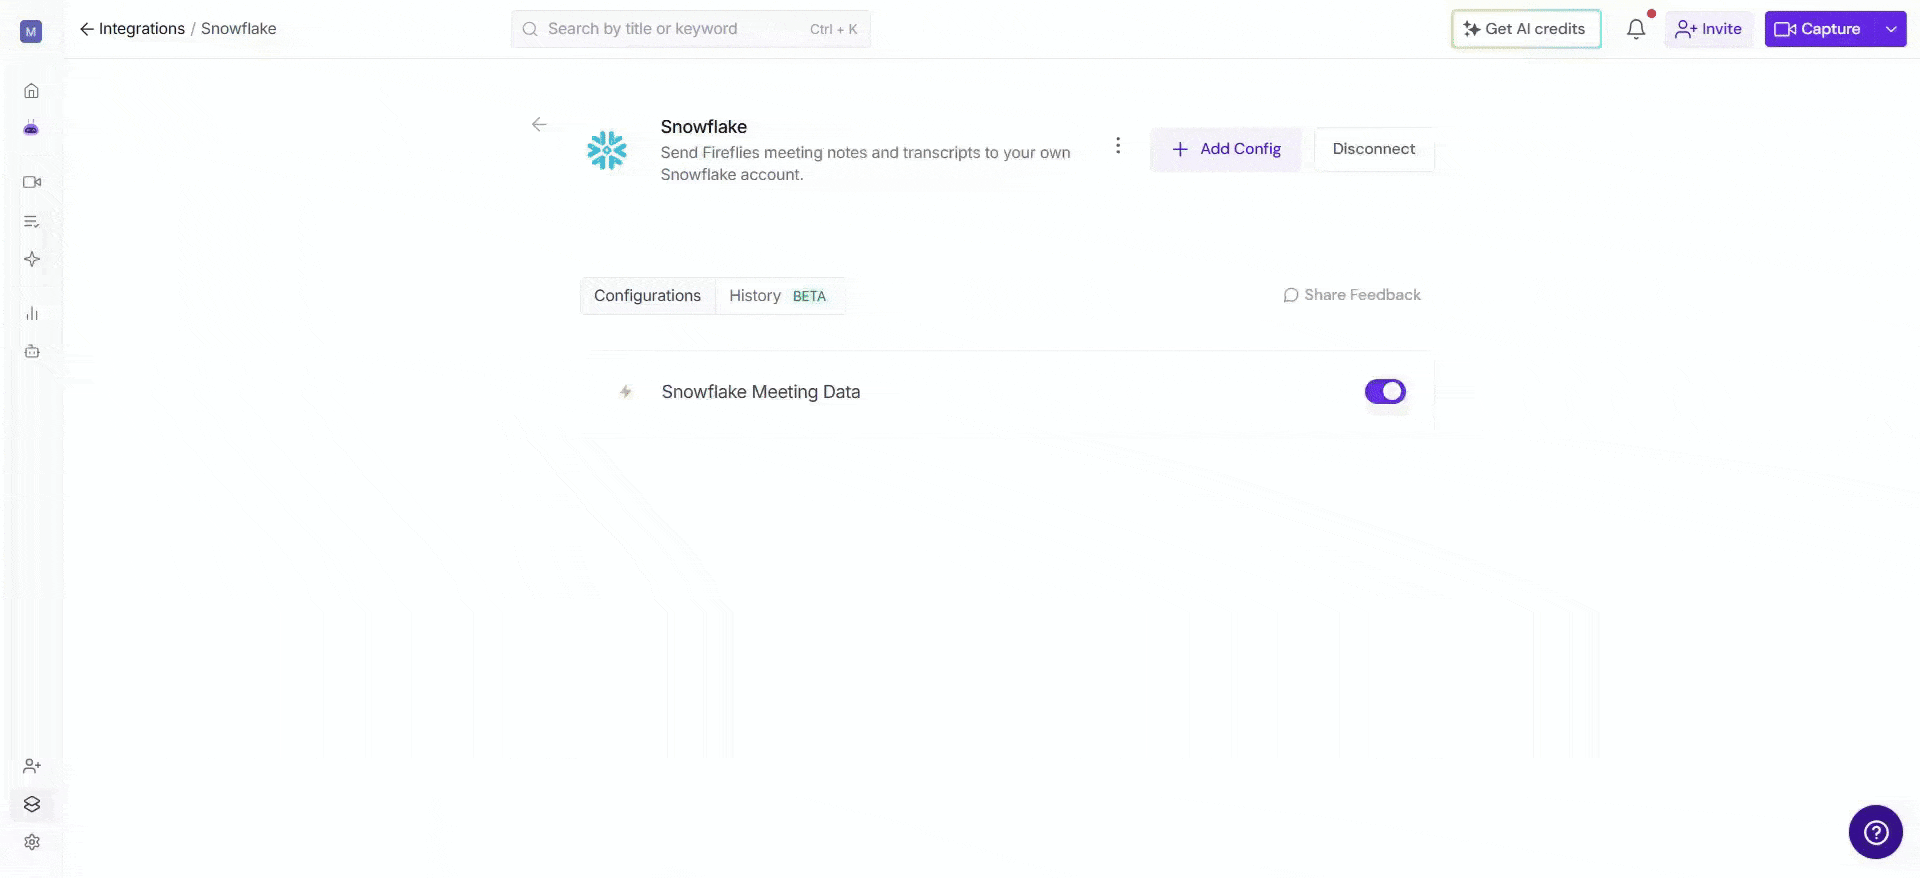Open the tasks list icon in sidebar
The image size is (1920, 878).
point(32,221)
